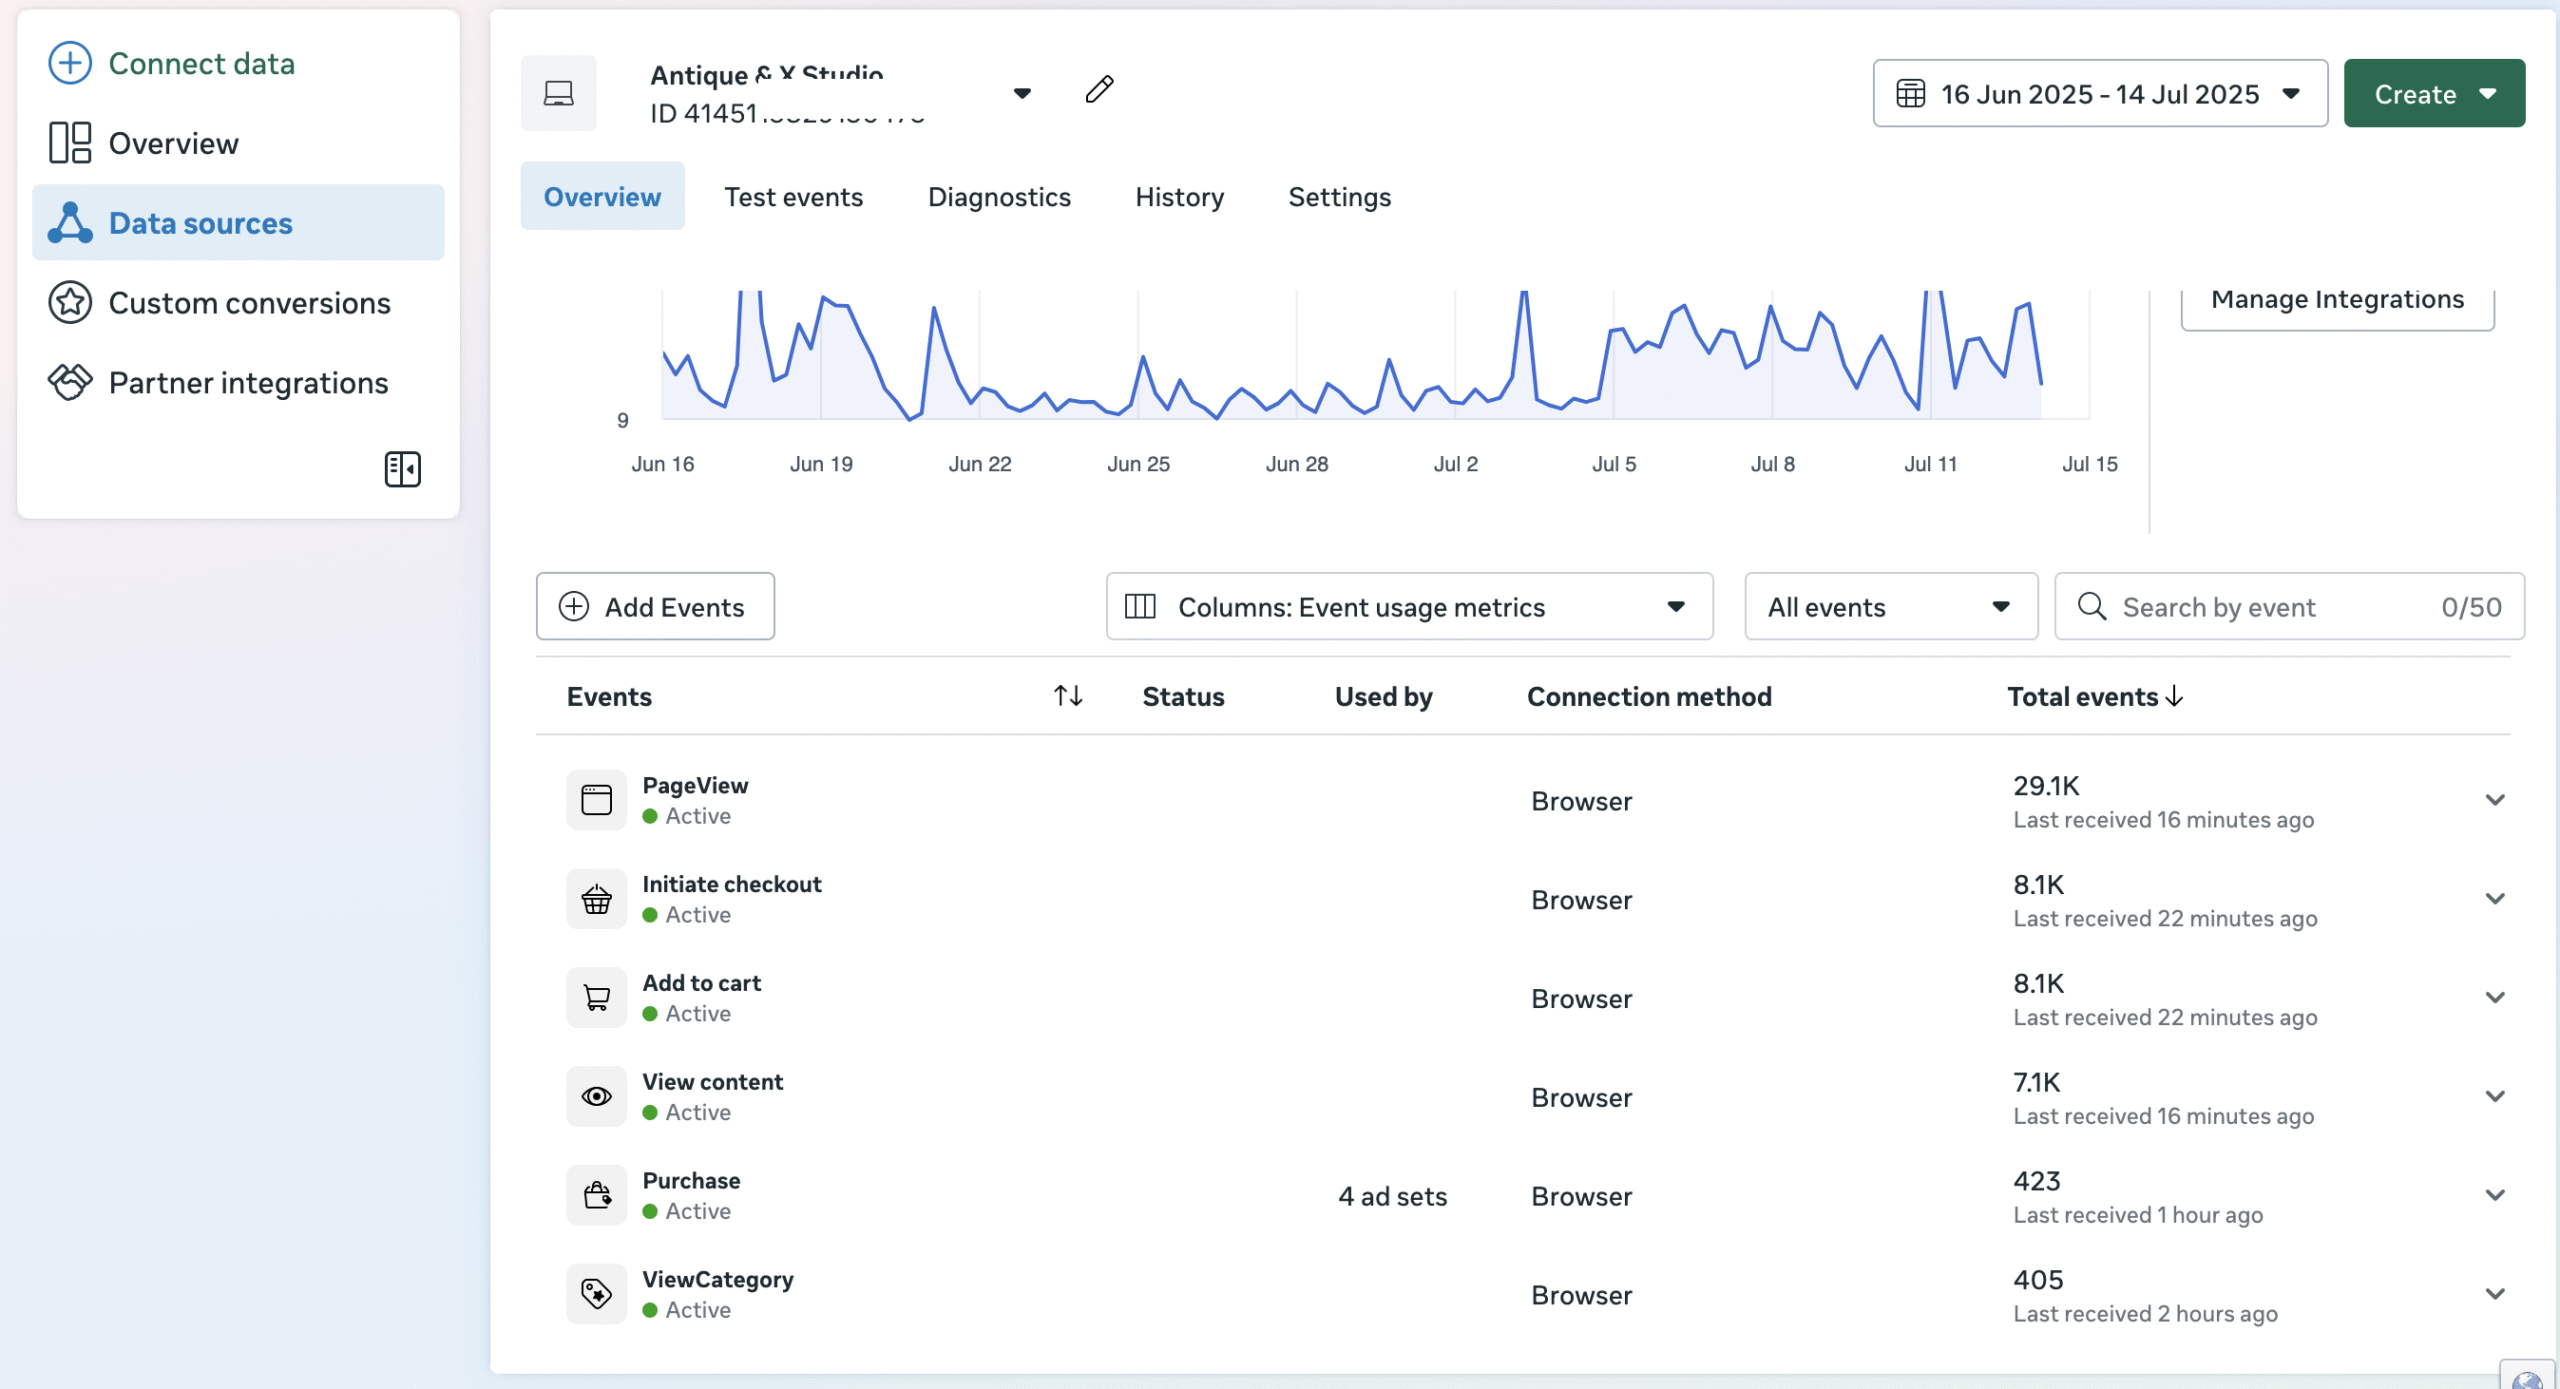
Task: Open the All events filter dropdown
Action: click(x=1890, y=607)
